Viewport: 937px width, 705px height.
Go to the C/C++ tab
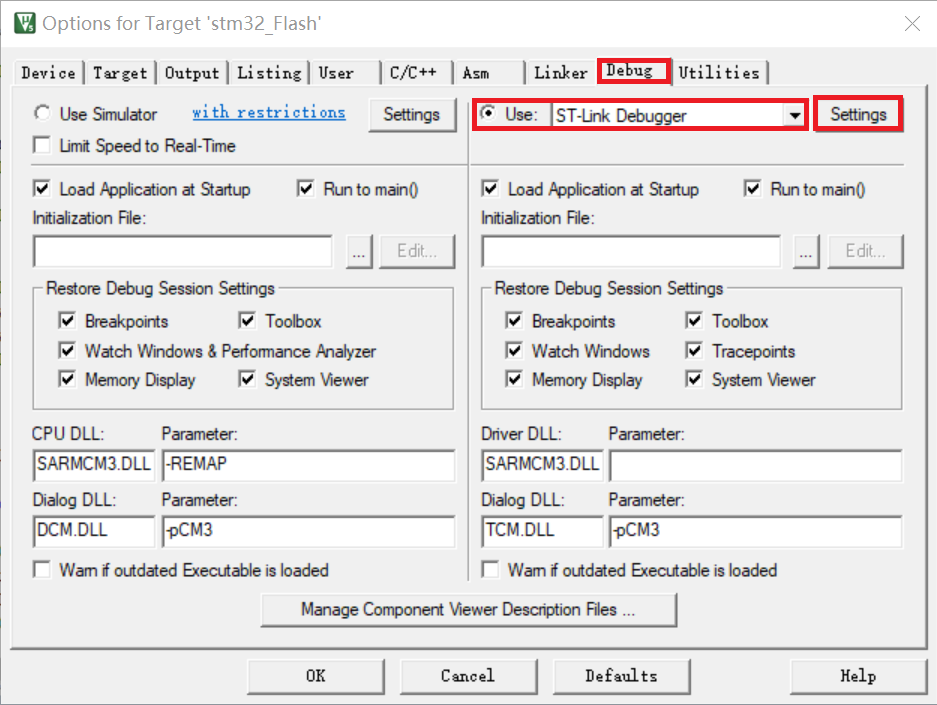[x=417, y=73]
